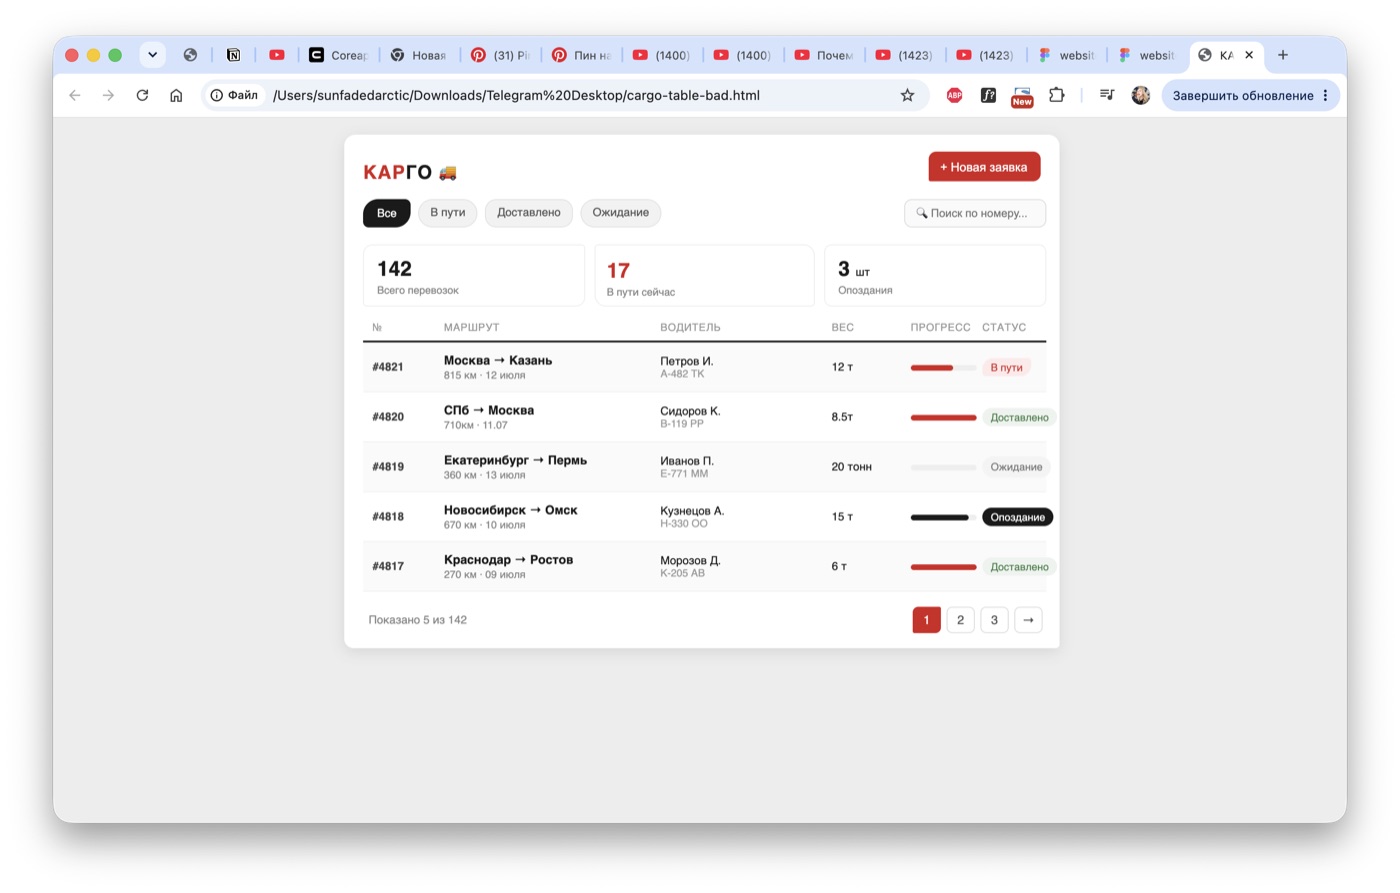Screen dimensions: 1400x893
Task: Open the Extensions puzzle-piece menu
Action: (x=1056, y=95)
